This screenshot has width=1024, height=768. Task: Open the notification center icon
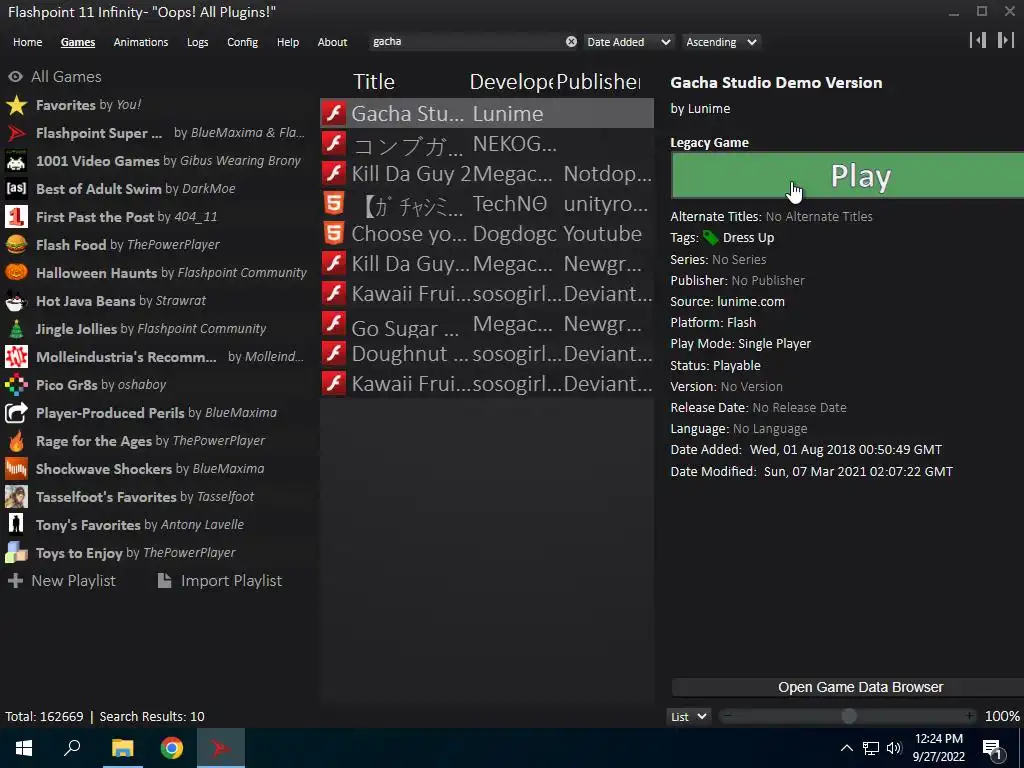[992, 748]
